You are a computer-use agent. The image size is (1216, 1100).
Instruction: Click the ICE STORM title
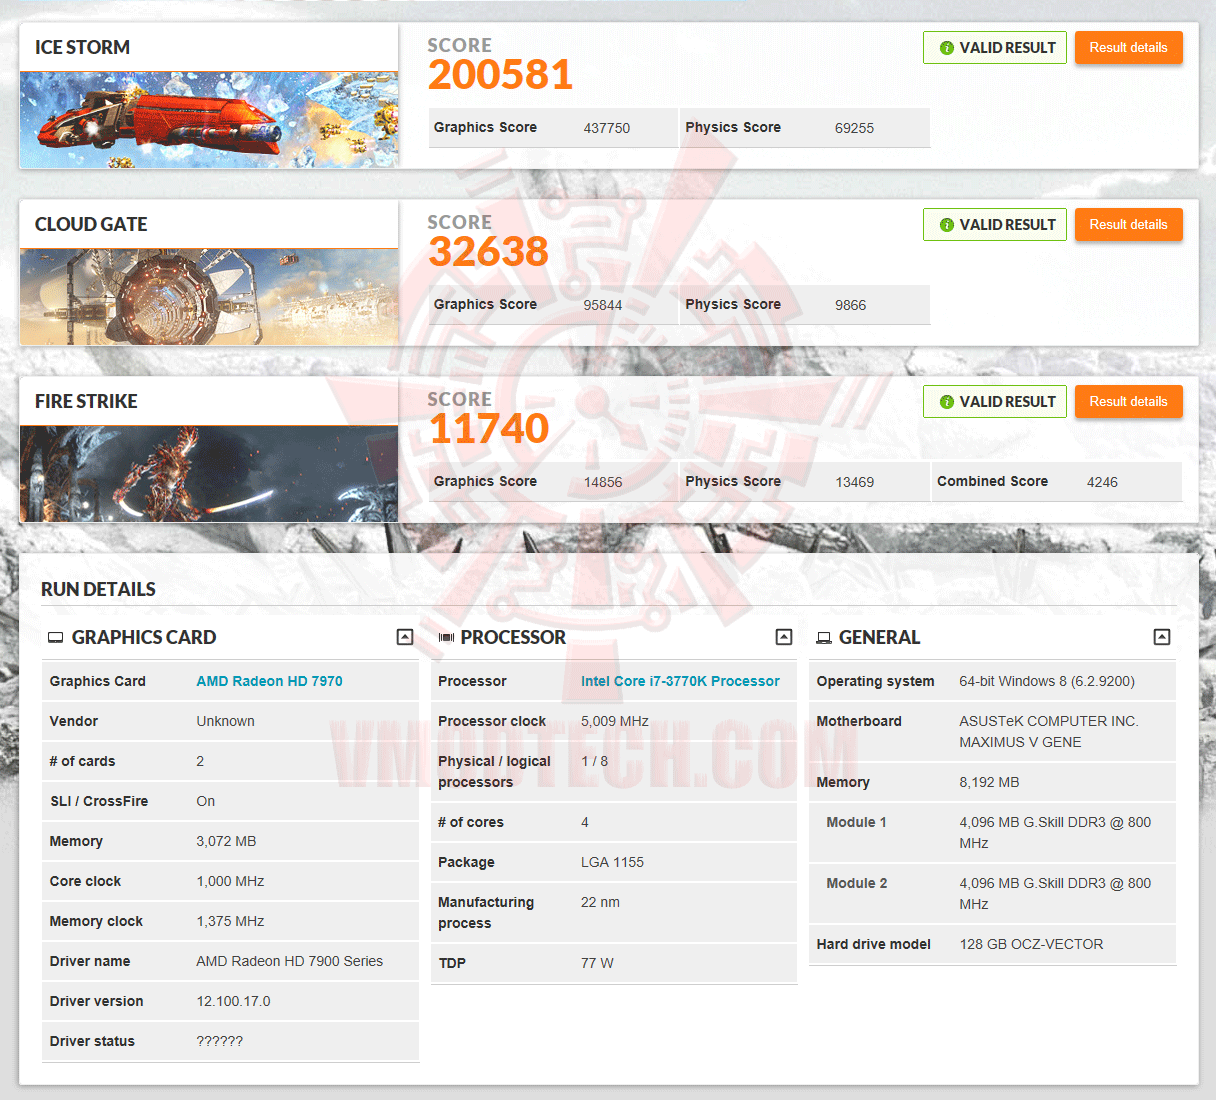82,47
